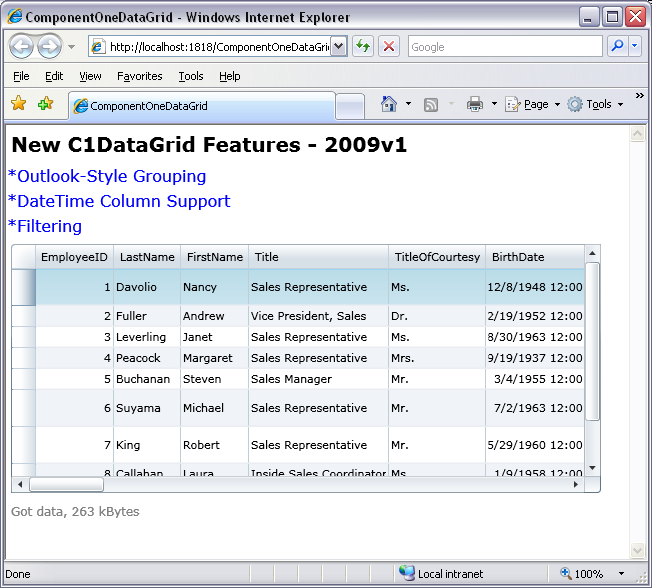The image size is (652, 588).
Task: Click the Vice President, Sales cell
Action: coord(319,316)
